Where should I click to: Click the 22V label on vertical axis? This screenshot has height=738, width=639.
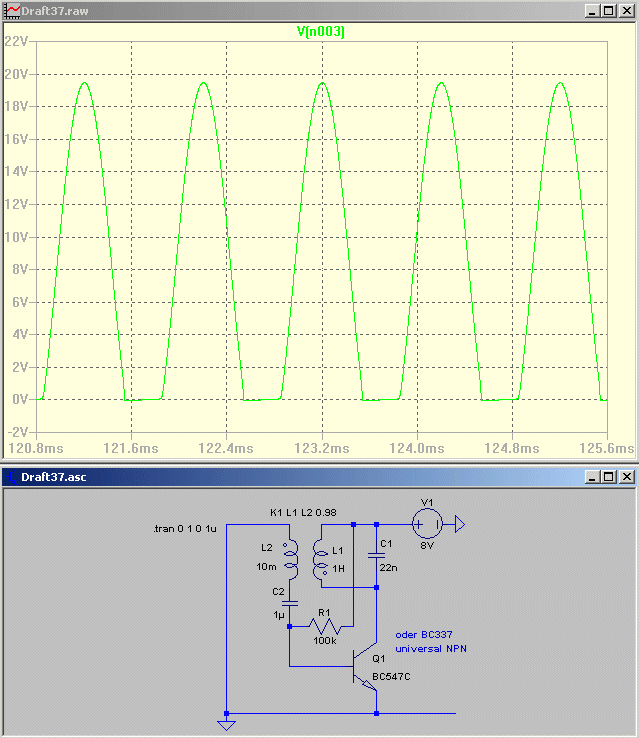(x=16, y=41)
